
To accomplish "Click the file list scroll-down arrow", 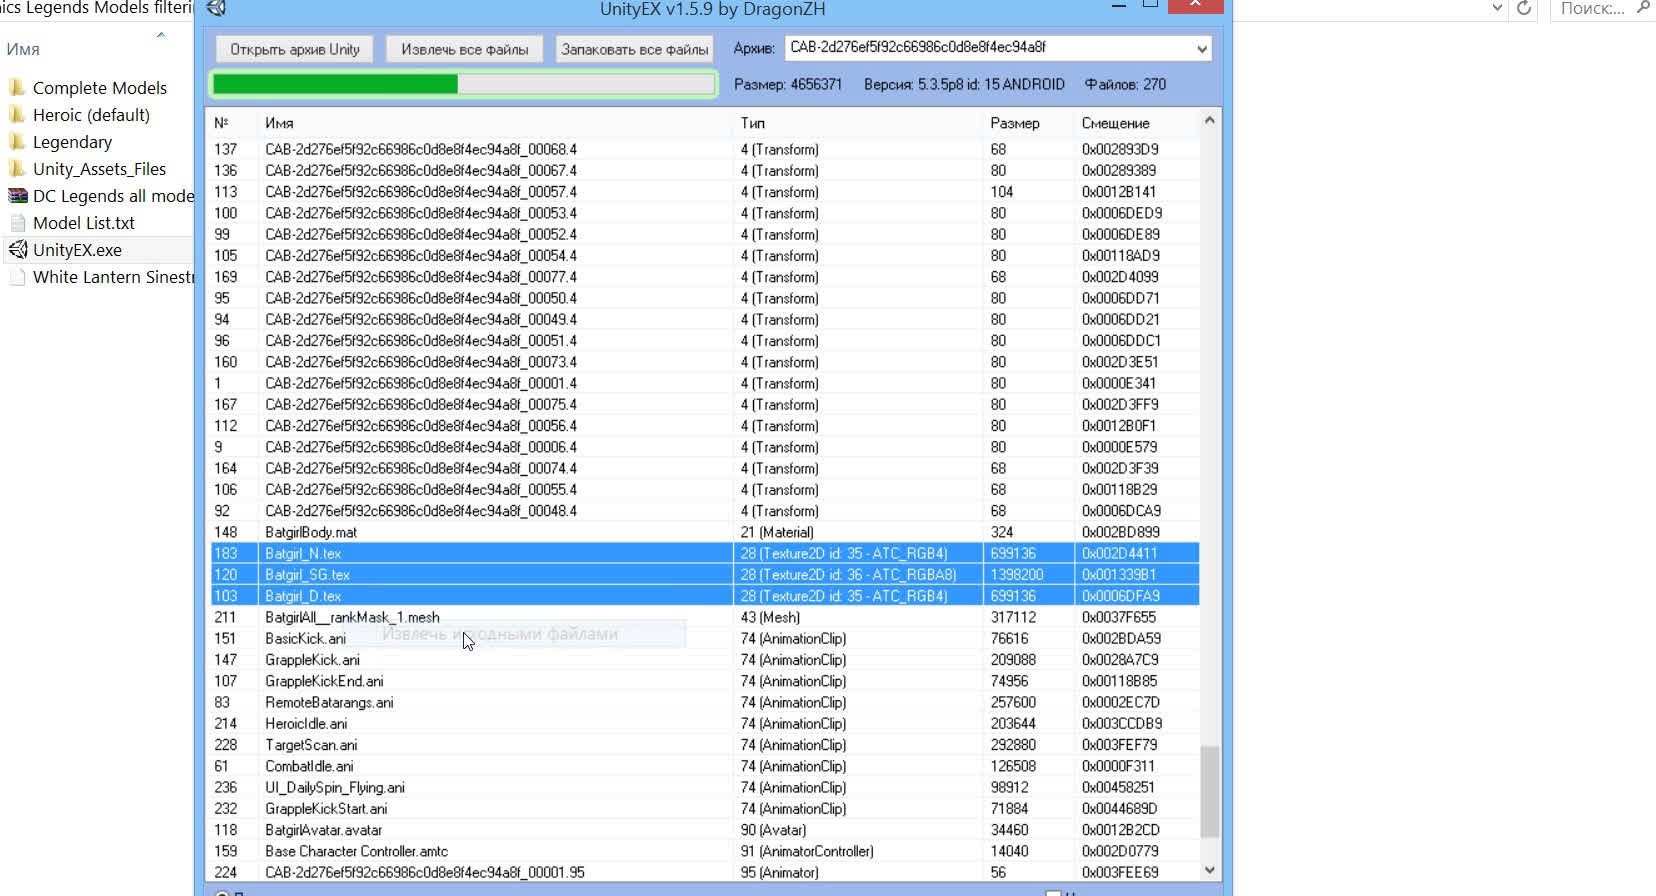I will [1209, 870].
